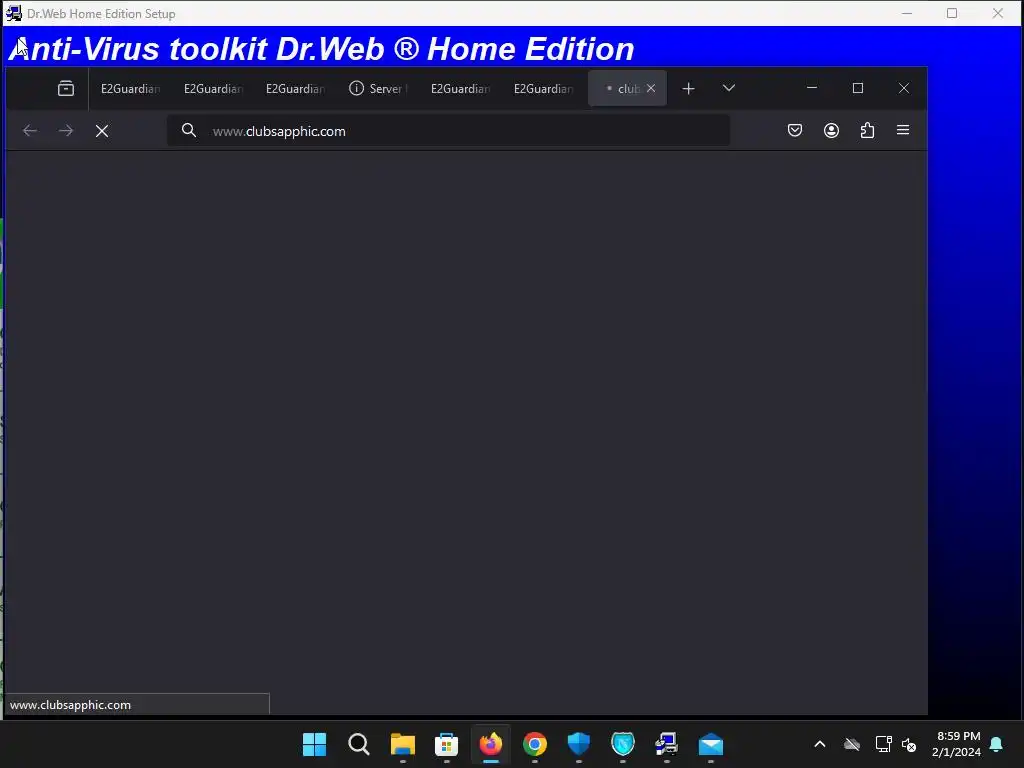
Task: Open the blue shield security app on taskbar
Action: (579, 744)
